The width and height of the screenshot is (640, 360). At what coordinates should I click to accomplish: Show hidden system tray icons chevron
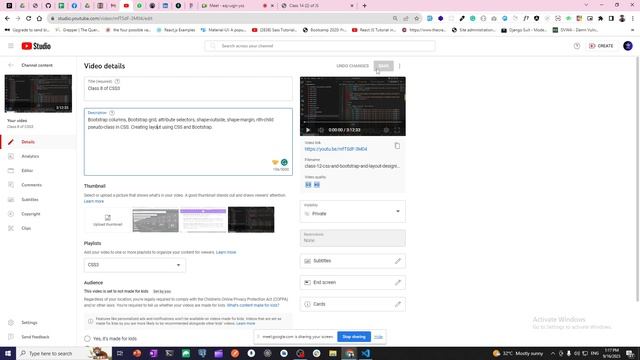pos(553,353)
